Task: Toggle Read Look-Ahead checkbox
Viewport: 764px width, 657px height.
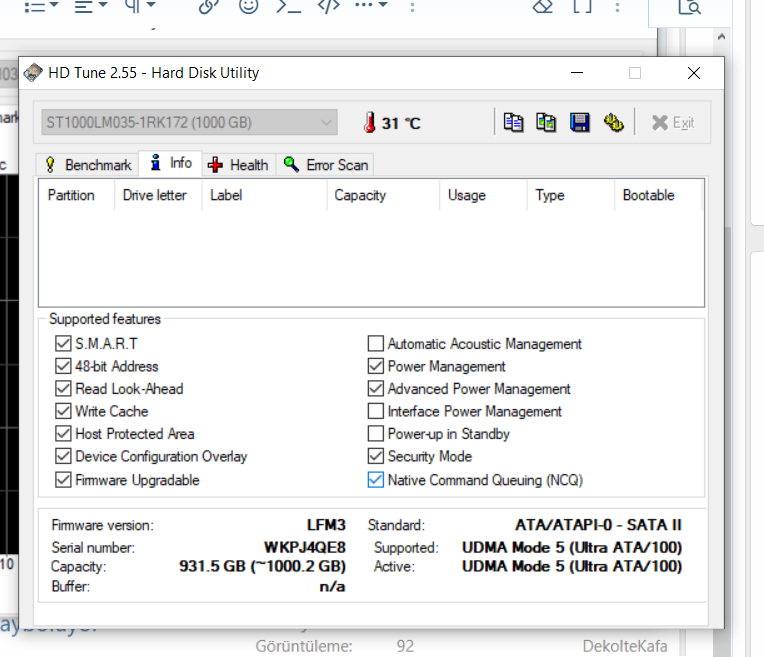Action: pyautogui.click(x=63, y=388)
